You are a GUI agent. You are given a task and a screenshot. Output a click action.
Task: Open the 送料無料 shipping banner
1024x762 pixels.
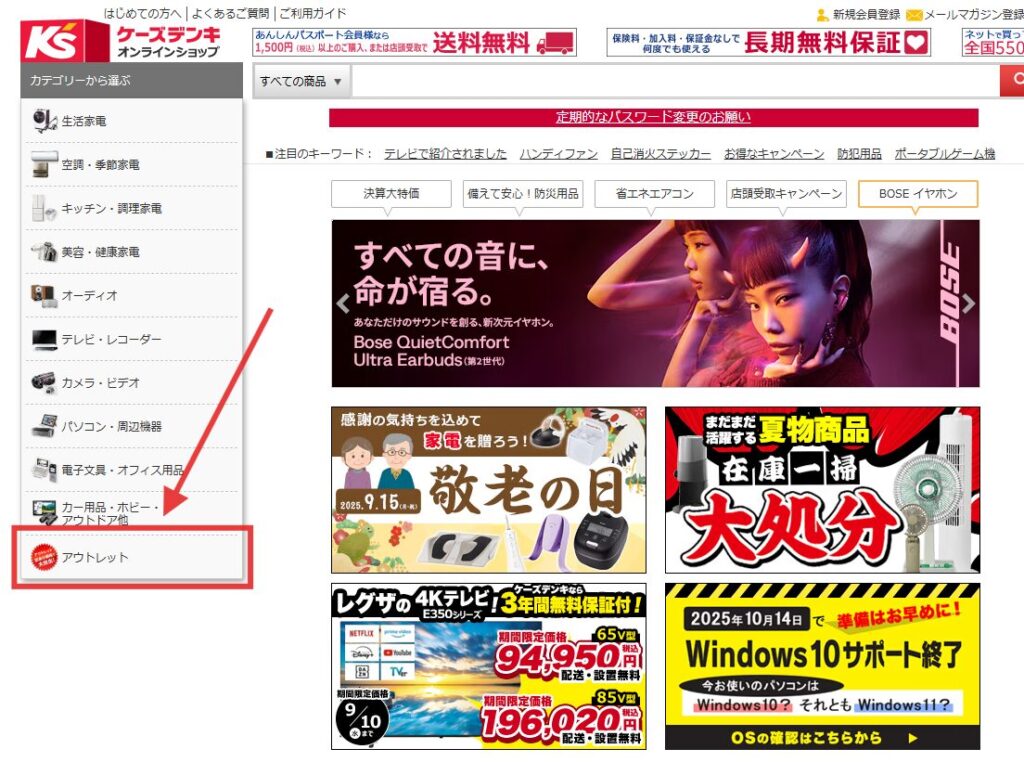click(x=414, y=42)
